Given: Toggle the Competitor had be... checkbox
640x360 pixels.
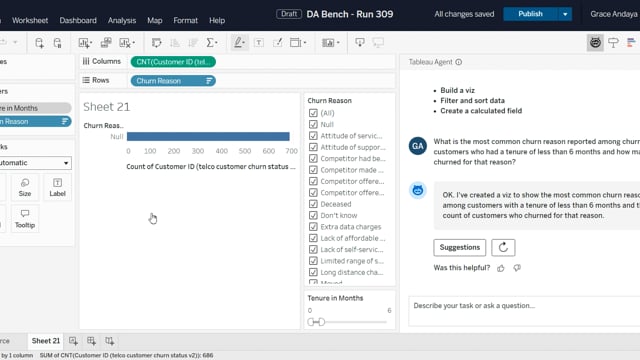Looking at the screenshot, I should (313, 158).
